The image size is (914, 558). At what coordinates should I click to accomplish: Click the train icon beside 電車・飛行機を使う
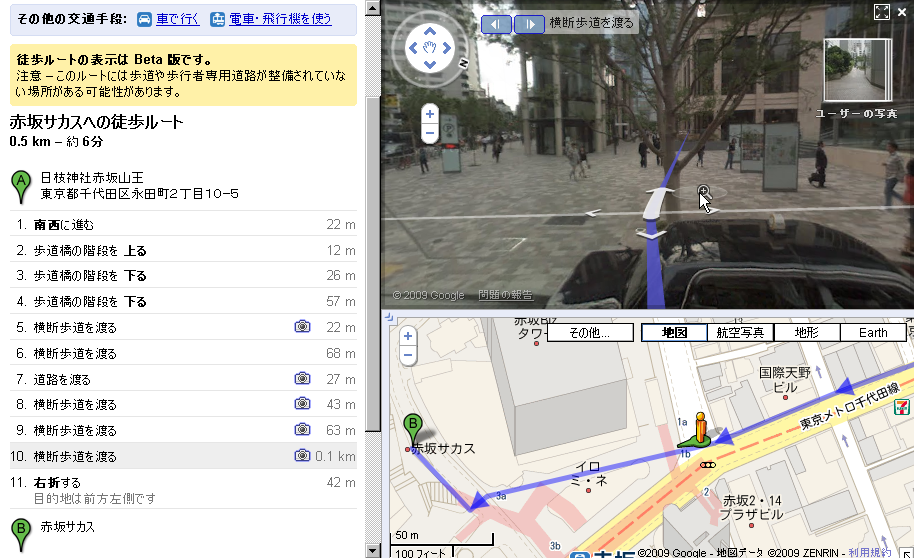[x=217, y=19]
